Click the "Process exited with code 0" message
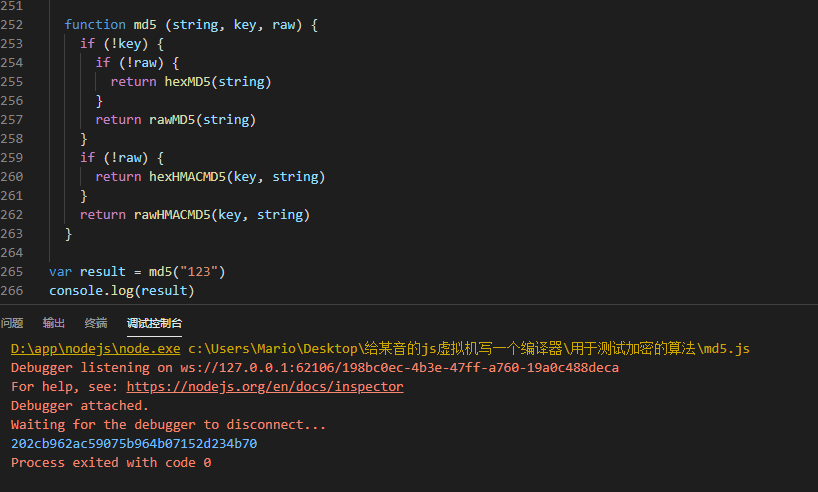 click(111, 462)
